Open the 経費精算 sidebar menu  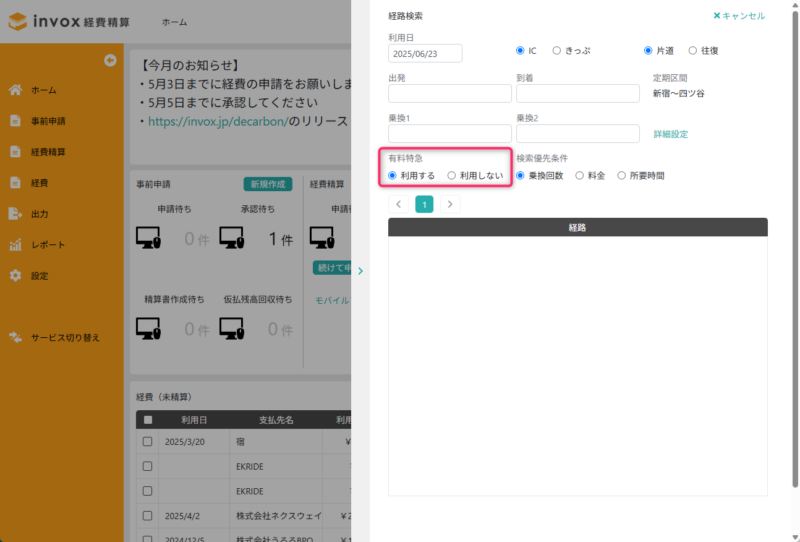tap(48, 152)
